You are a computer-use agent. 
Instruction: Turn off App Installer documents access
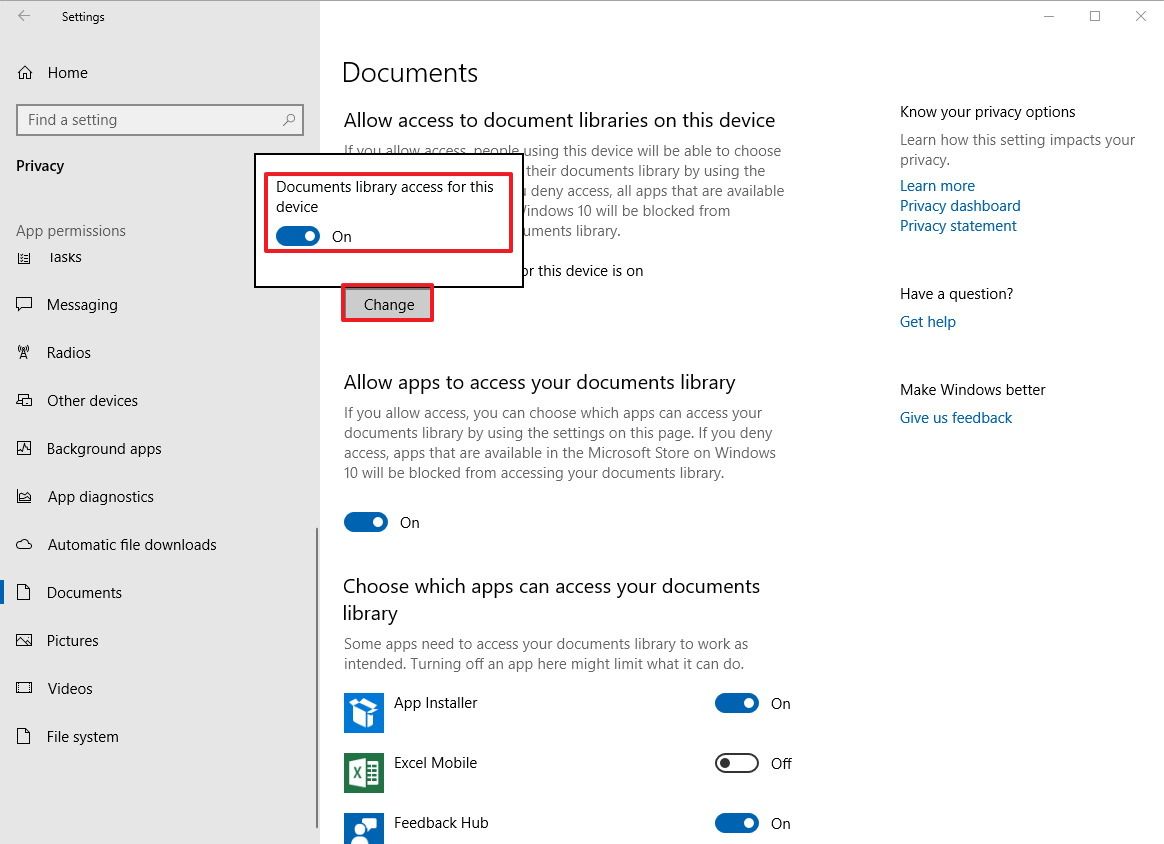point(737,703)
